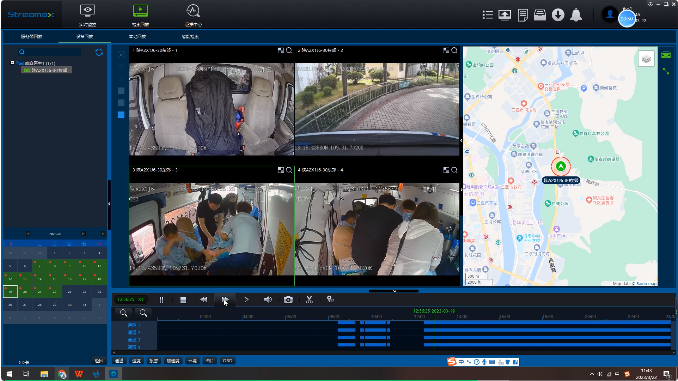Click the green card icon right of map
This screenshot has width=678, height=381.
pyautogui.click(x=666, y=55)
